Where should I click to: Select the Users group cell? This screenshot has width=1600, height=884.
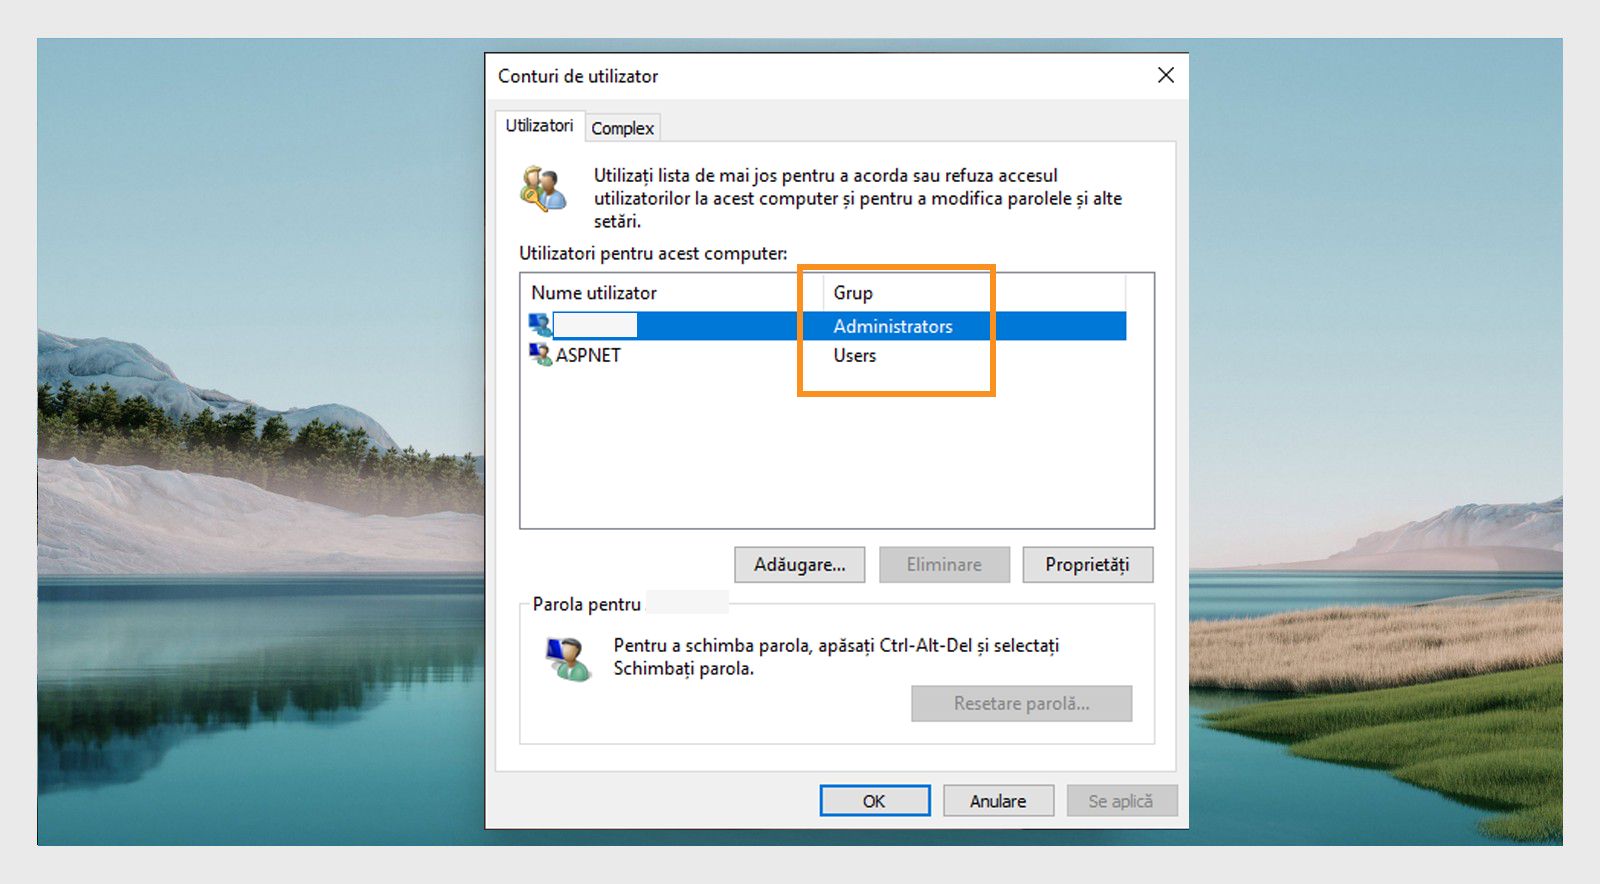[855, 355]
